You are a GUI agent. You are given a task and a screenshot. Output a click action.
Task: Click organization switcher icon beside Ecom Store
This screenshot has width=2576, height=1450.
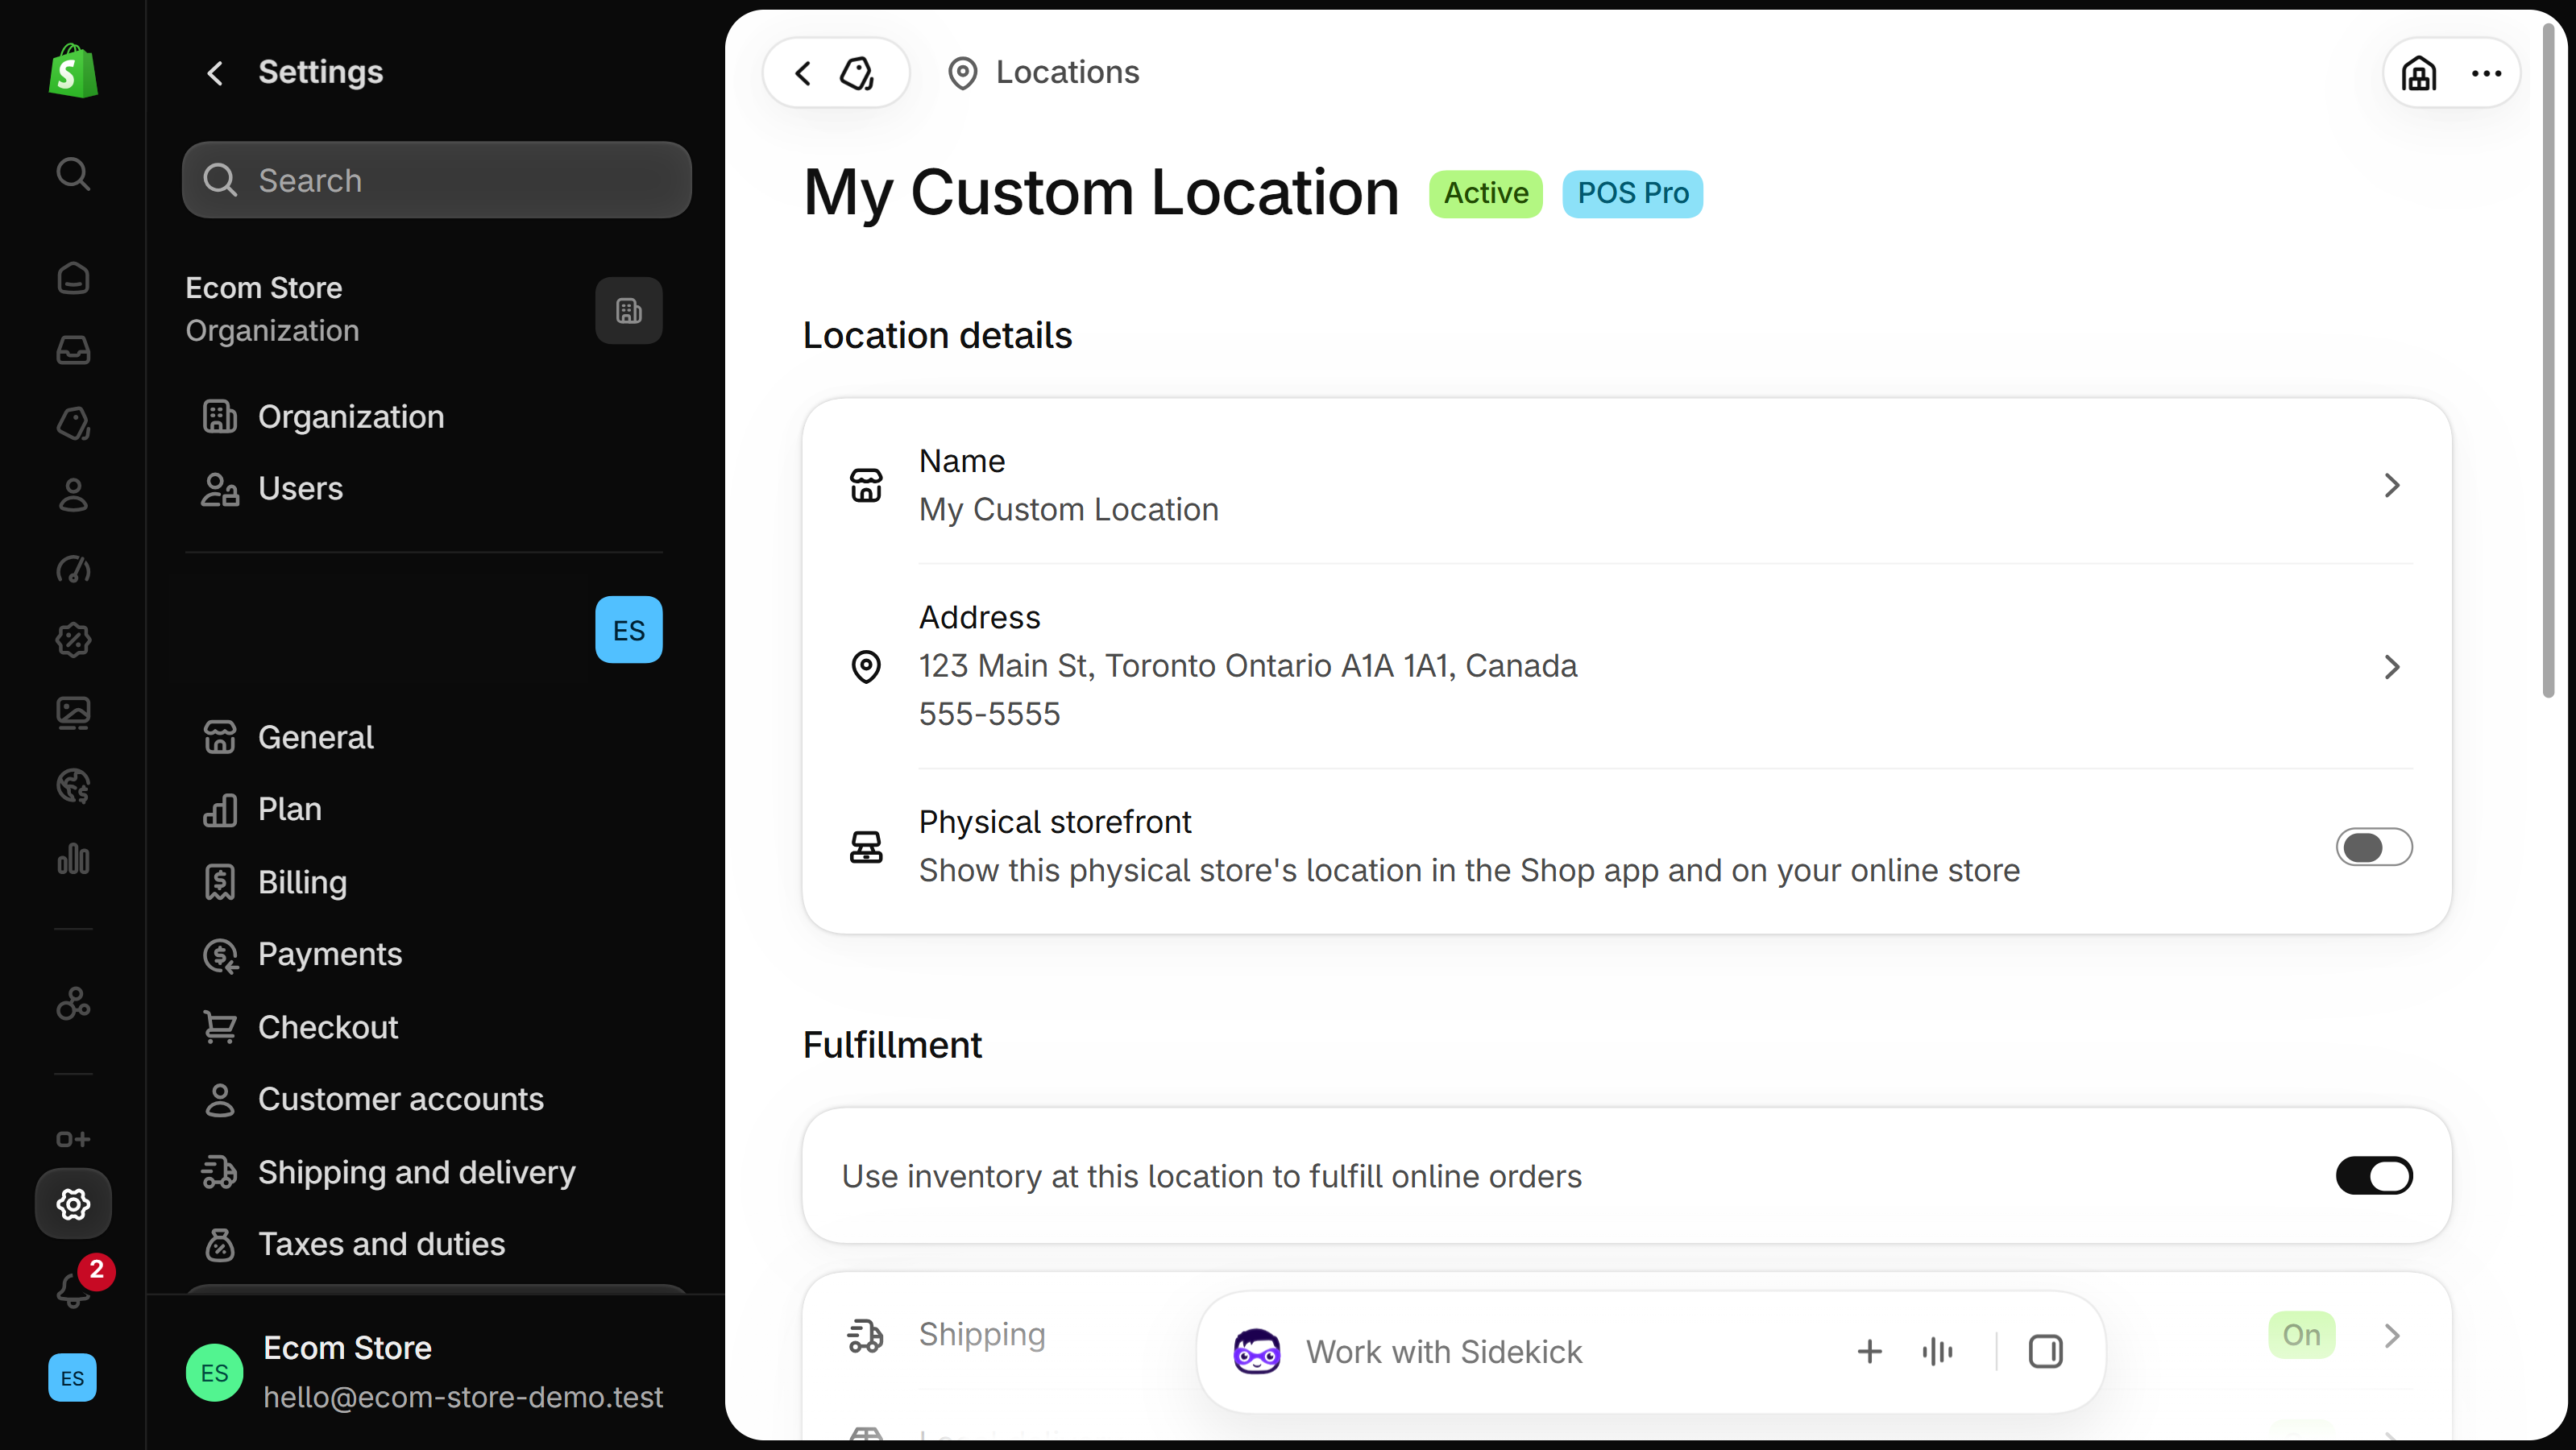(x=629, y=311)
